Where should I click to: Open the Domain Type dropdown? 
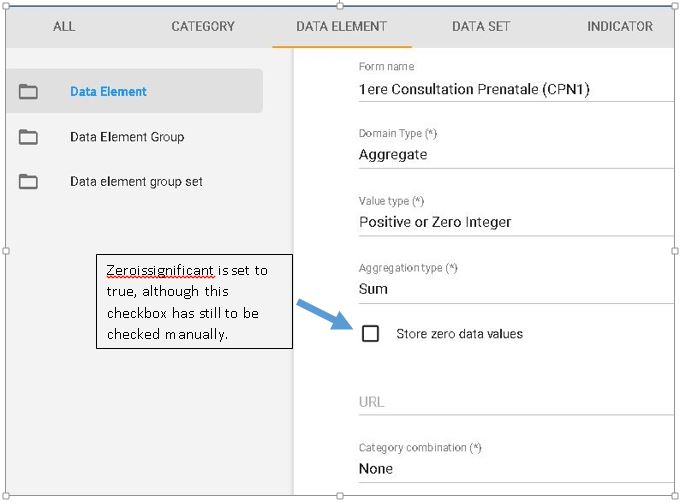click(515, 154)
